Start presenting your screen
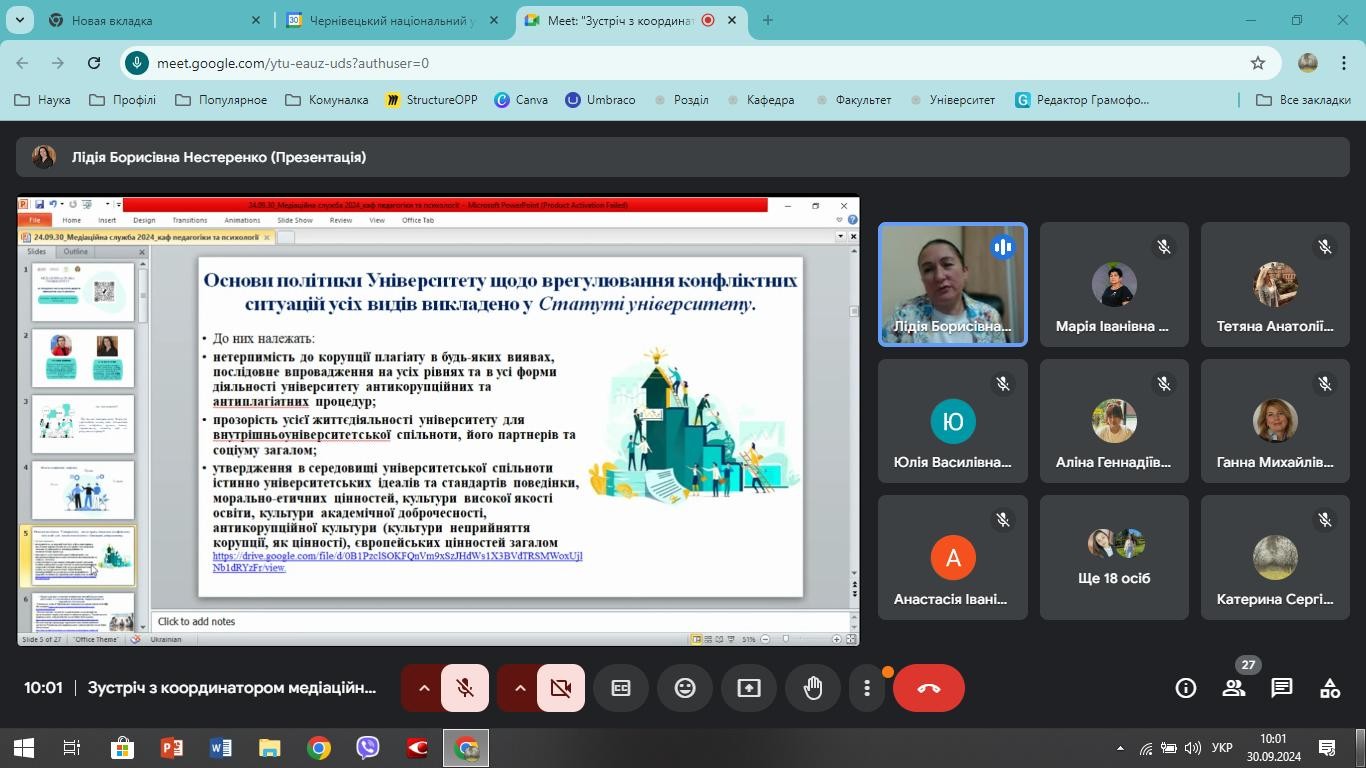 749,688
